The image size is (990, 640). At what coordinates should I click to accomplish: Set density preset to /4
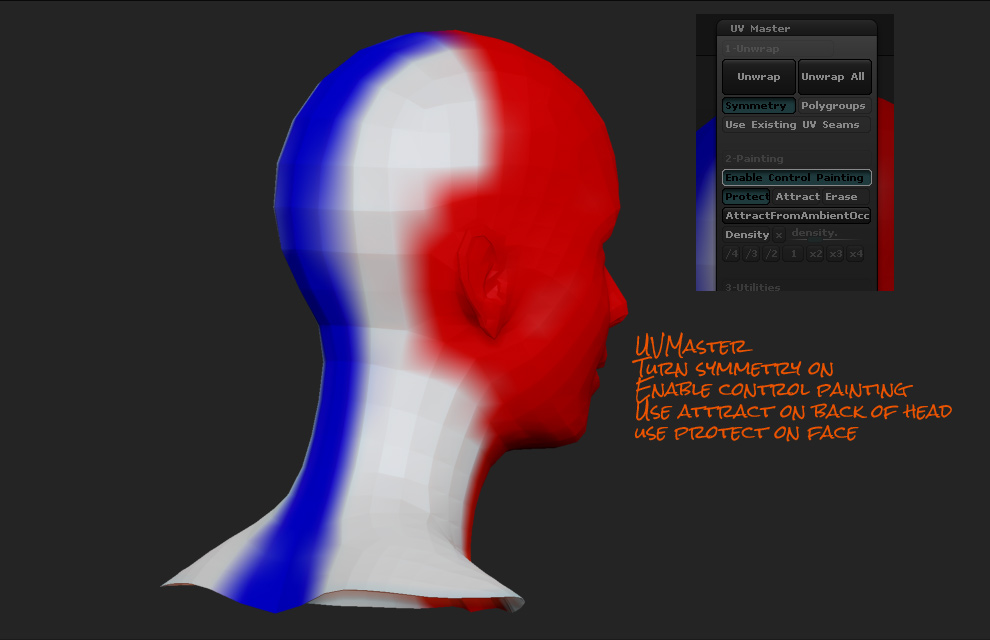[732, 254]
